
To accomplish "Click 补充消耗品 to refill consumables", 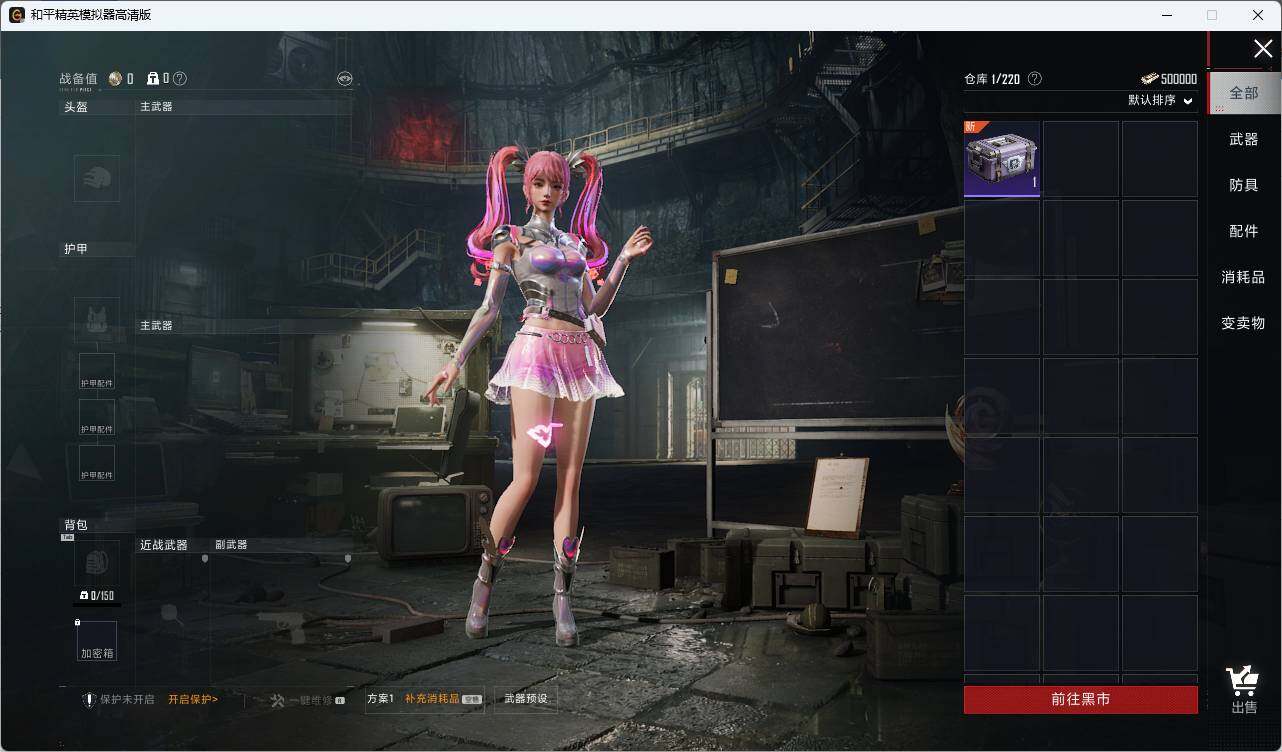I will click(x=432, y=699).
